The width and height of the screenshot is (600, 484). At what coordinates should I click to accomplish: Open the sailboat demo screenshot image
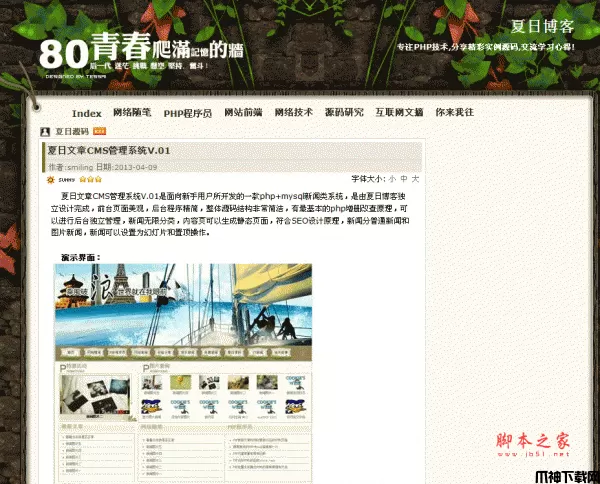(183, 305)
